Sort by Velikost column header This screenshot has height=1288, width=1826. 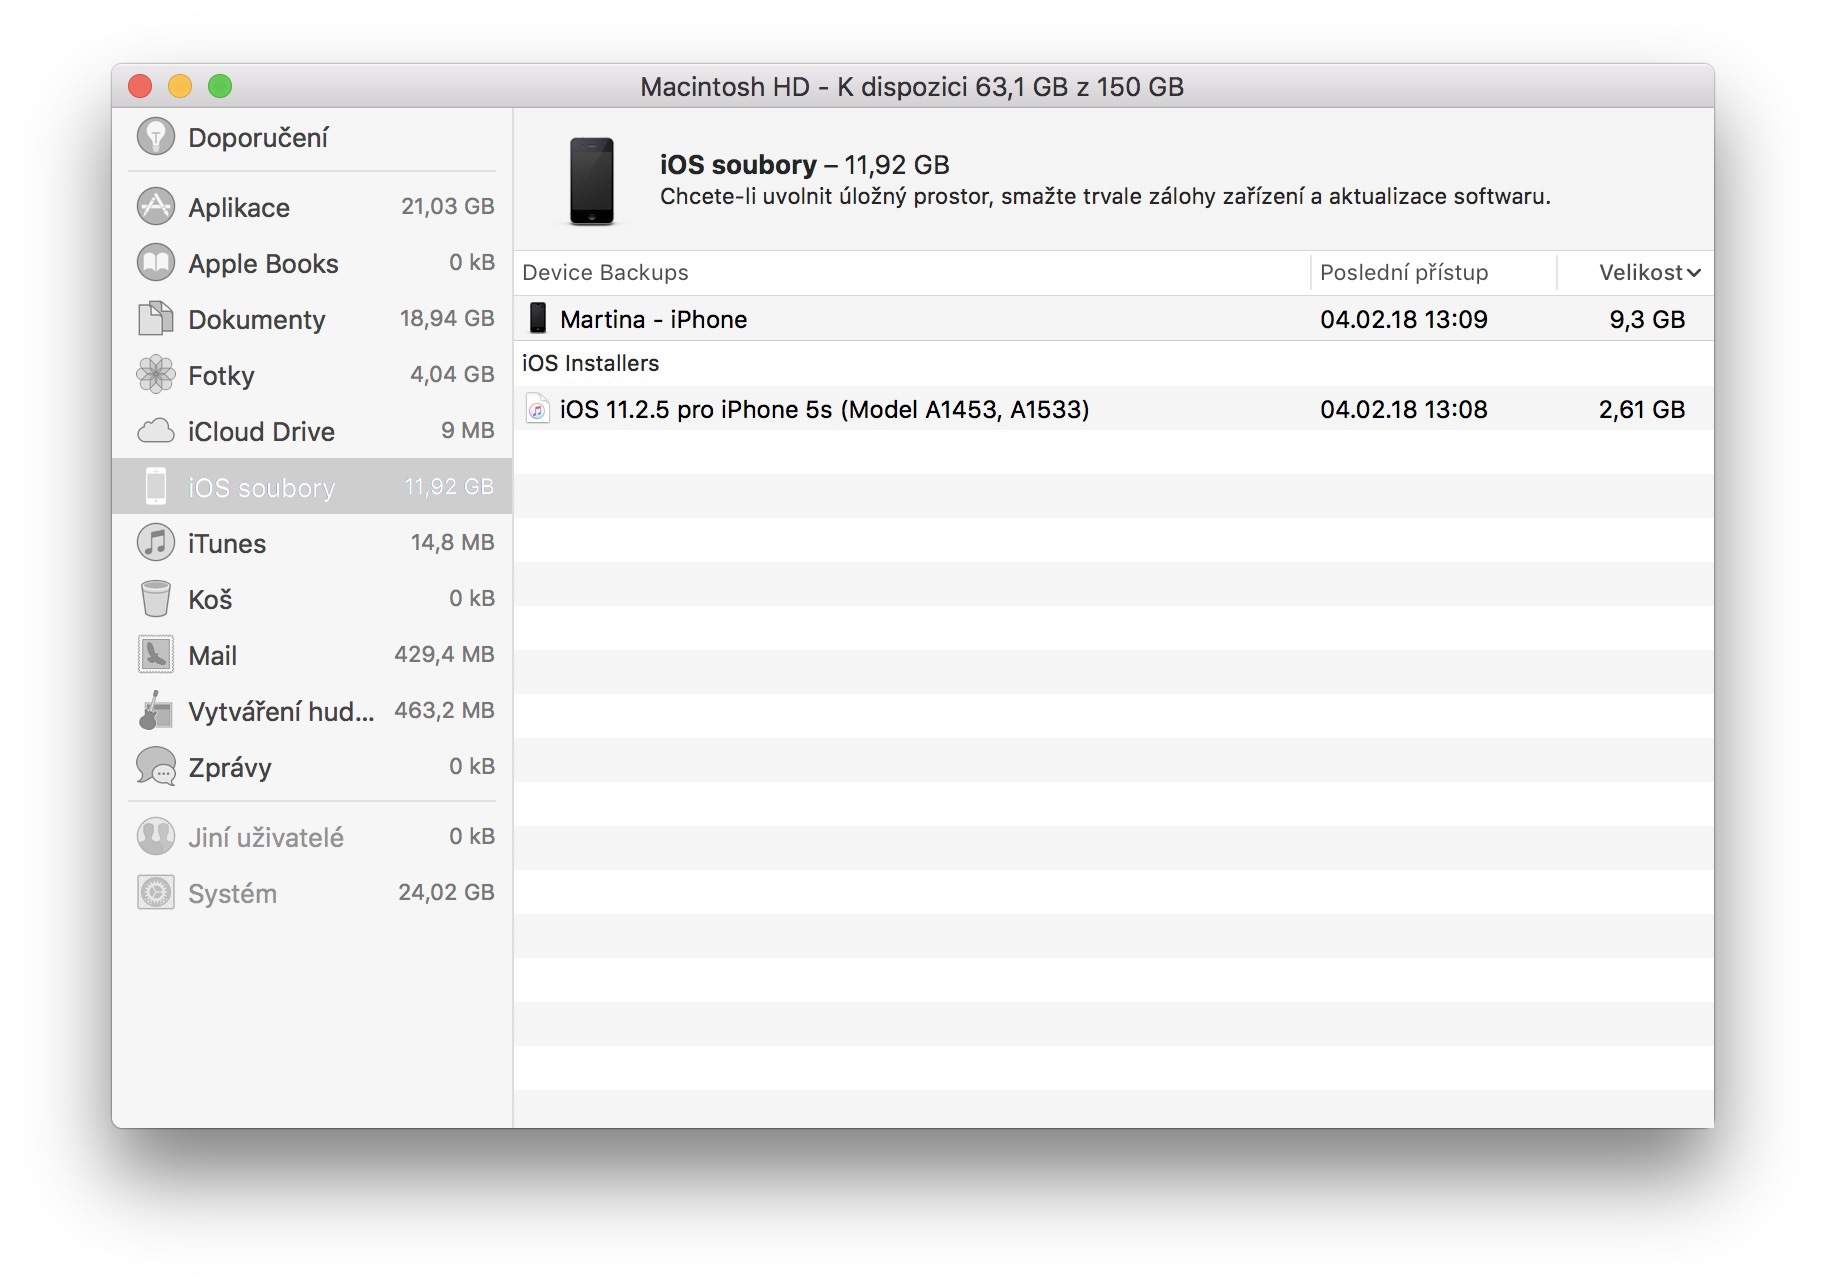pos(1636,272)
